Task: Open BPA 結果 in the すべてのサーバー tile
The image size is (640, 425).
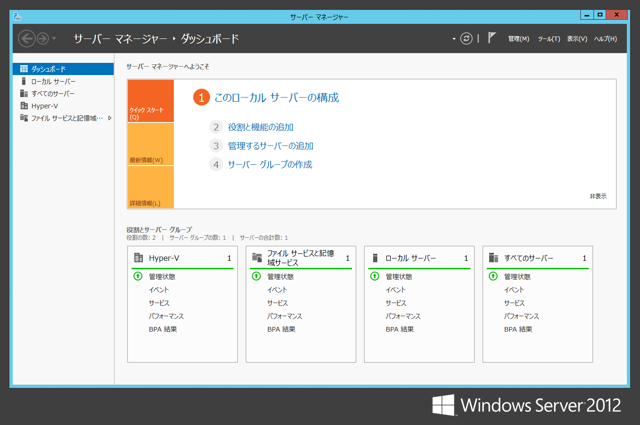Action: coord(518,329)
